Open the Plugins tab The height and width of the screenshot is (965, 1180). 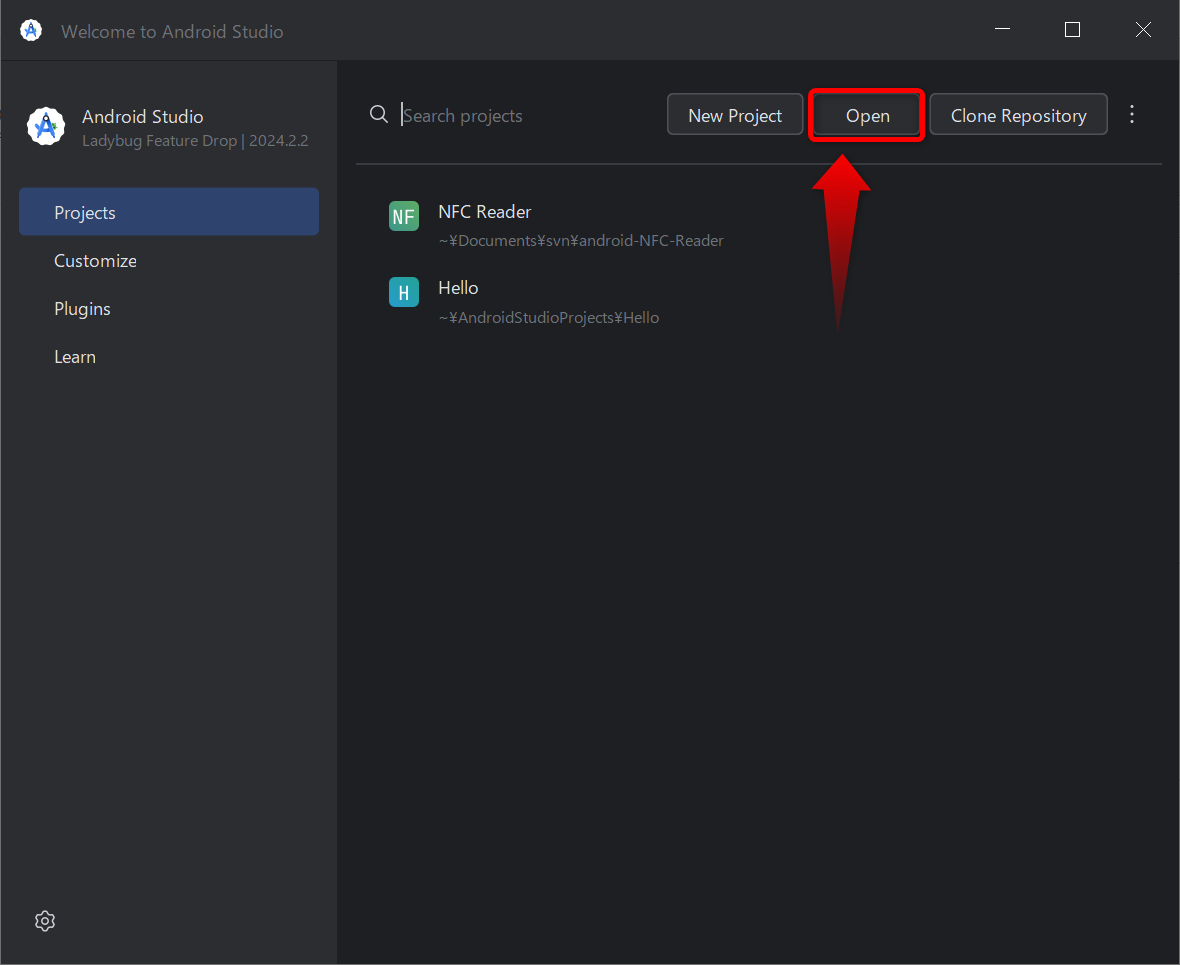click(x=169, y=309)
